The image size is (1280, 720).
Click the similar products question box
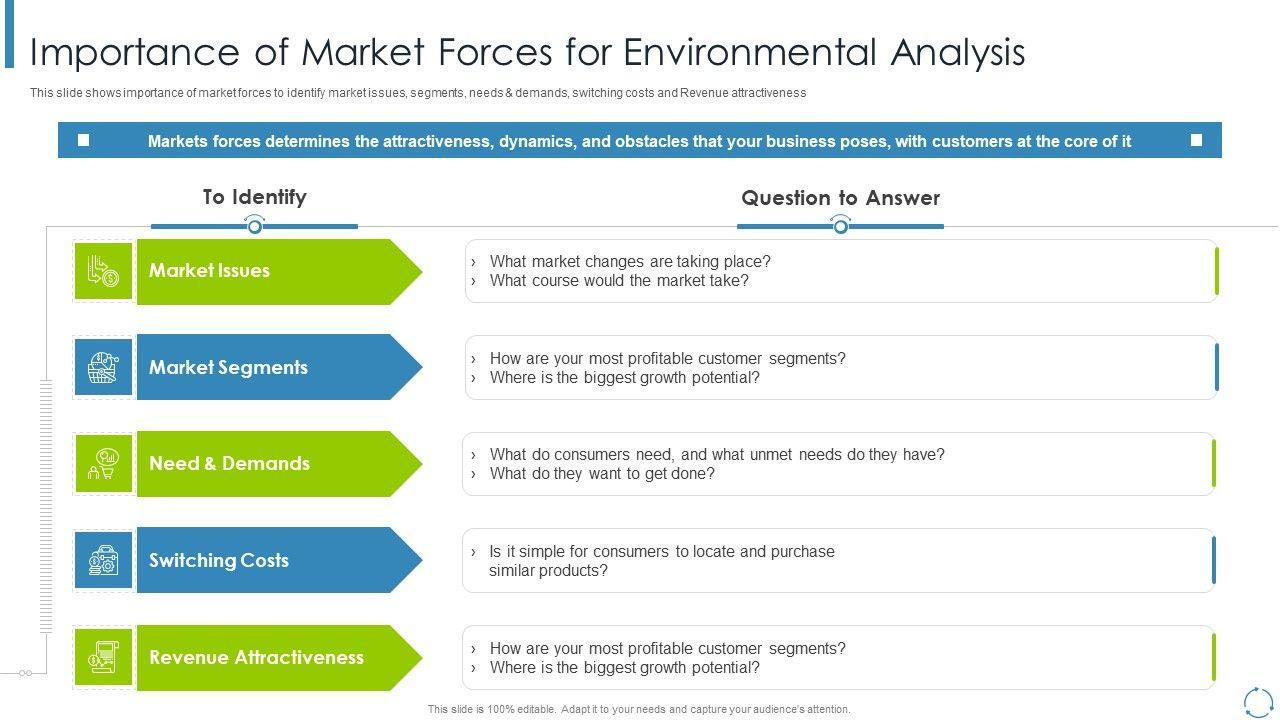pos(838,561)
